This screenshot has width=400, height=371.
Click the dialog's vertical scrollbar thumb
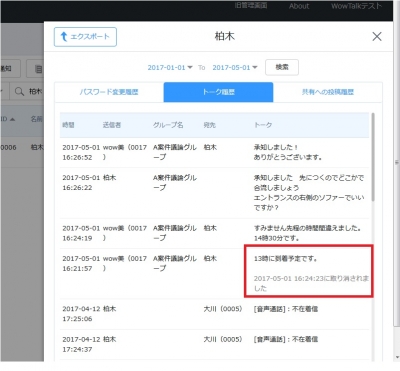tap(373, 157)
